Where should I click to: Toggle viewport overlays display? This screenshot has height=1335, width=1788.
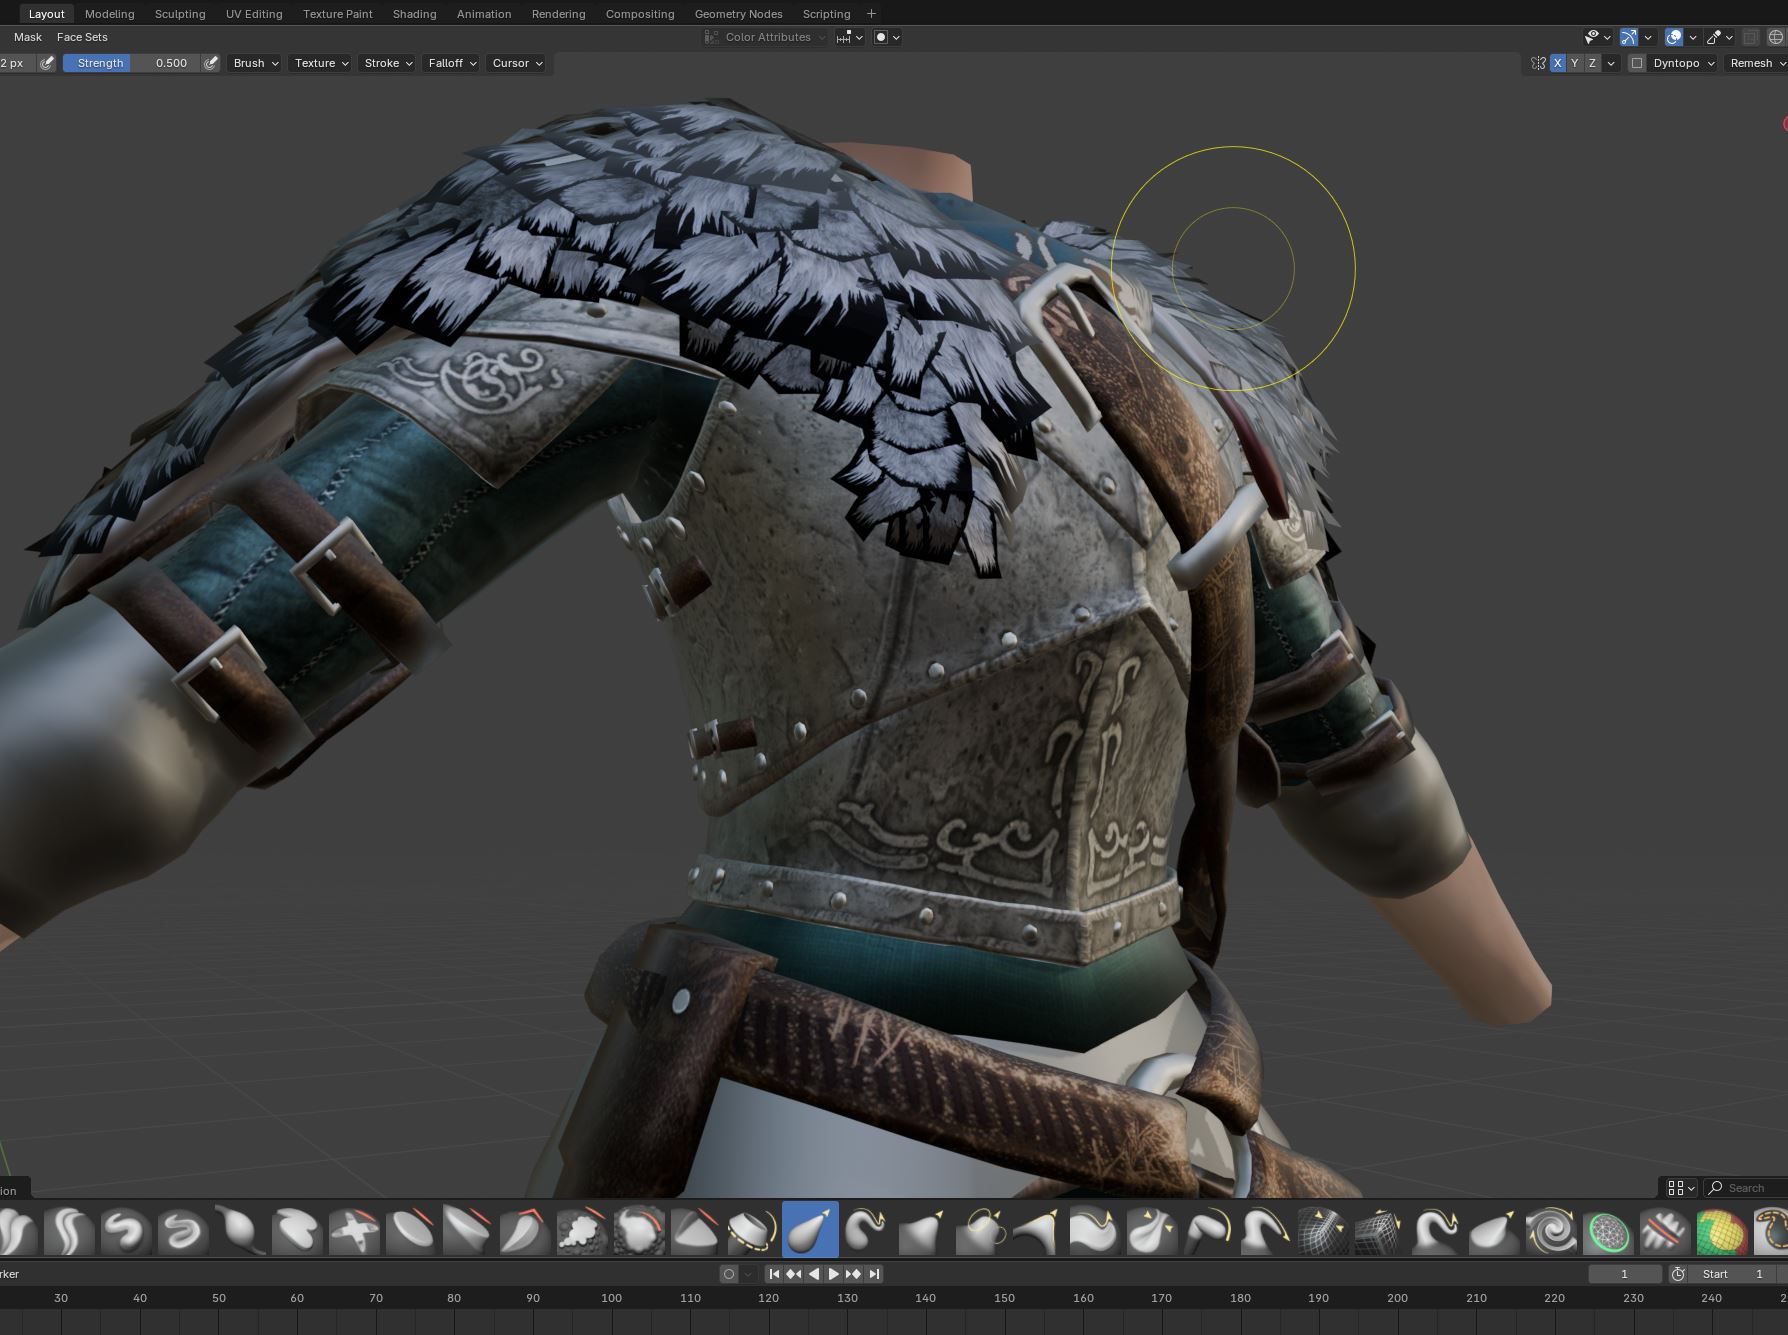pyautogui.click(x=1674, y=37)
